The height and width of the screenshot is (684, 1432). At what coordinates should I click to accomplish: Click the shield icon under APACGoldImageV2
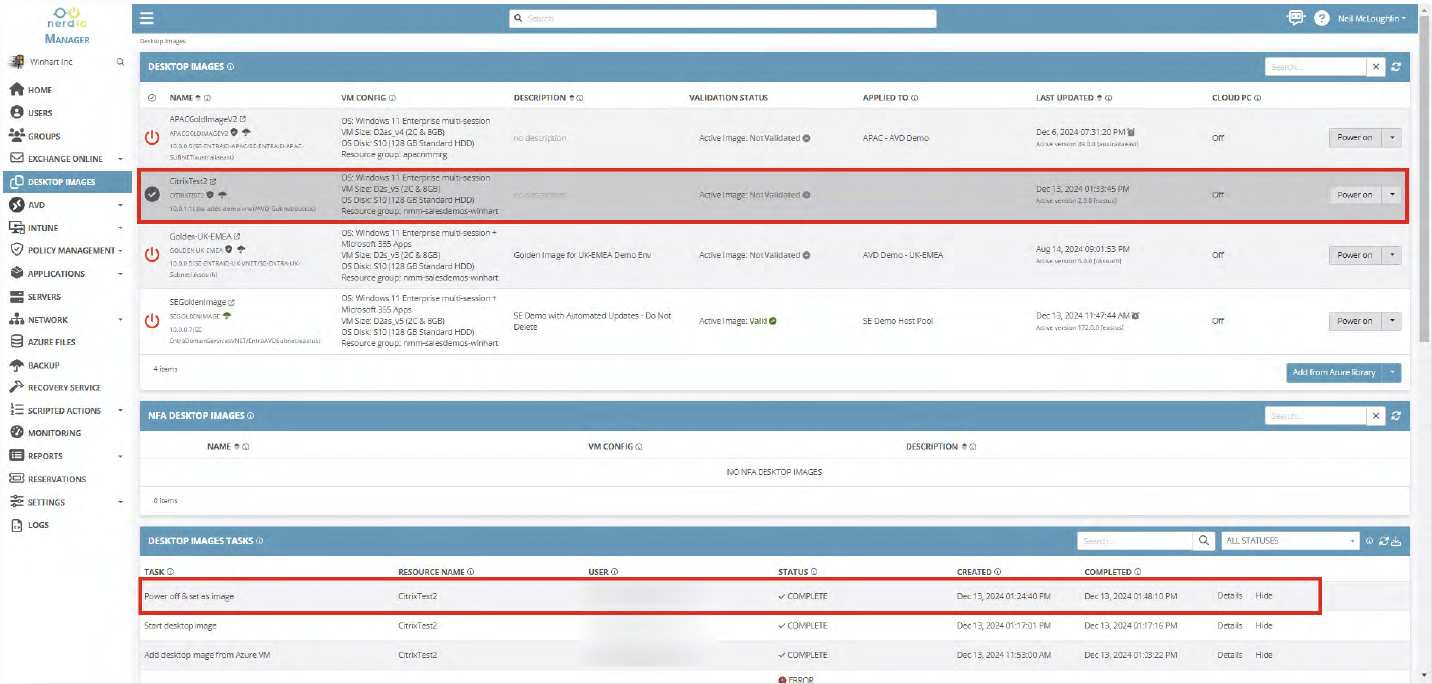(x=234, y=131)
